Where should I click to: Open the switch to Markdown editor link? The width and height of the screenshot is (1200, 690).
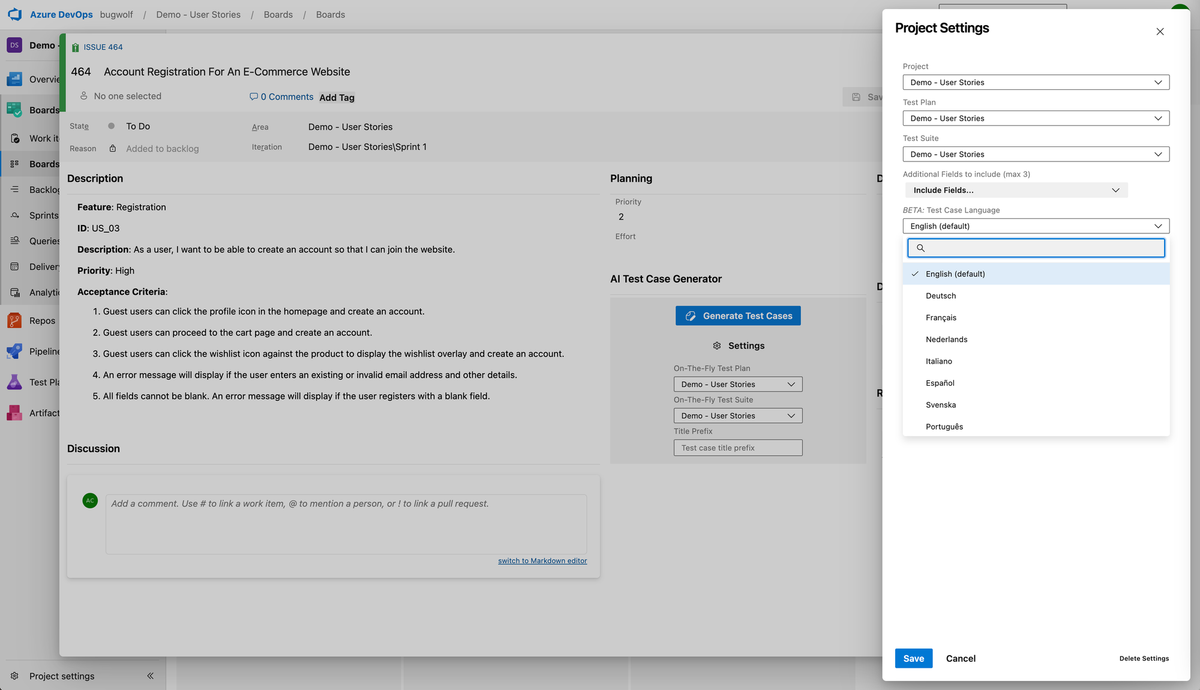tap(542, 560)
